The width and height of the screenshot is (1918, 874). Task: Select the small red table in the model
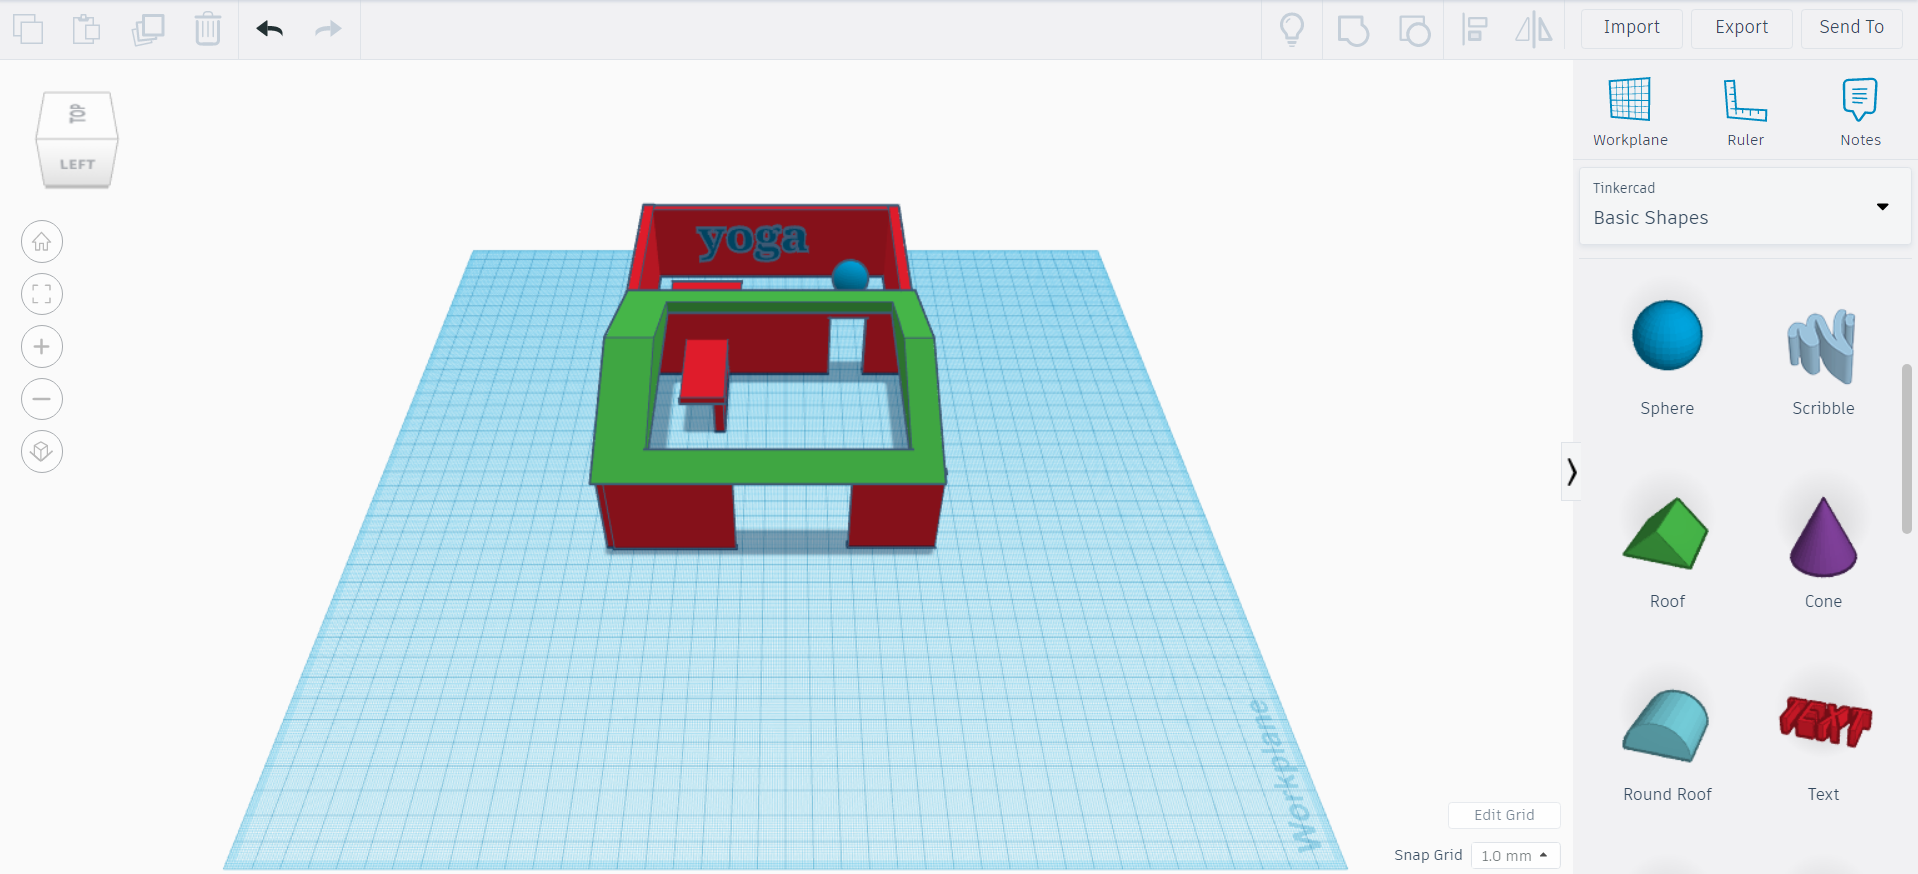click(704, 372)
